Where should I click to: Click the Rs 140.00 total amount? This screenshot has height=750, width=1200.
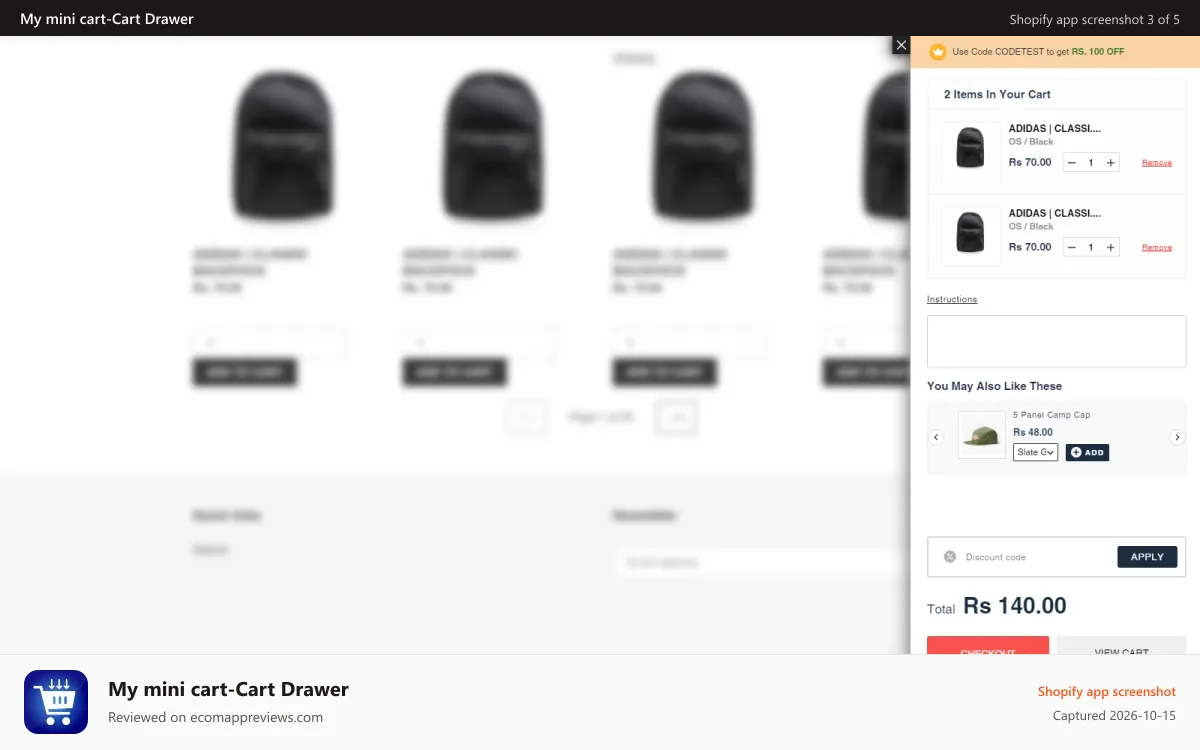click(1015, 606)
